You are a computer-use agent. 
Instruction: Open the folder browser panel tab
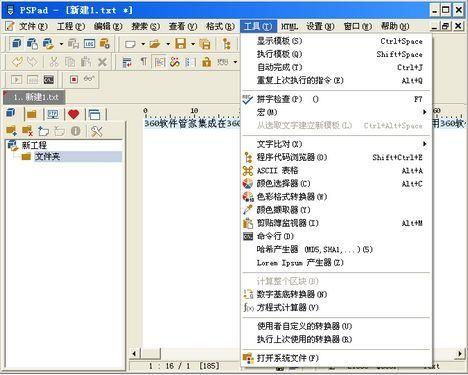pos(32,115)
